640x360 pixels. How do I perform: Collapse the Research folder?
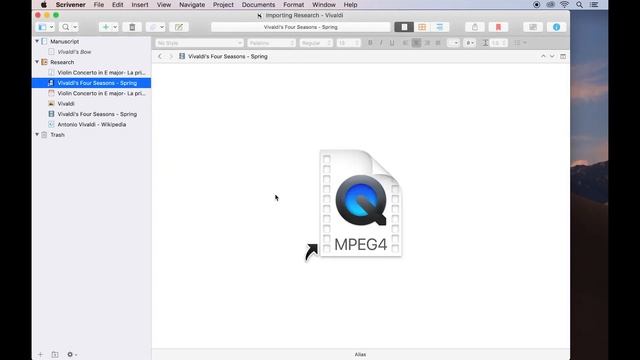[x=37, y=62]
